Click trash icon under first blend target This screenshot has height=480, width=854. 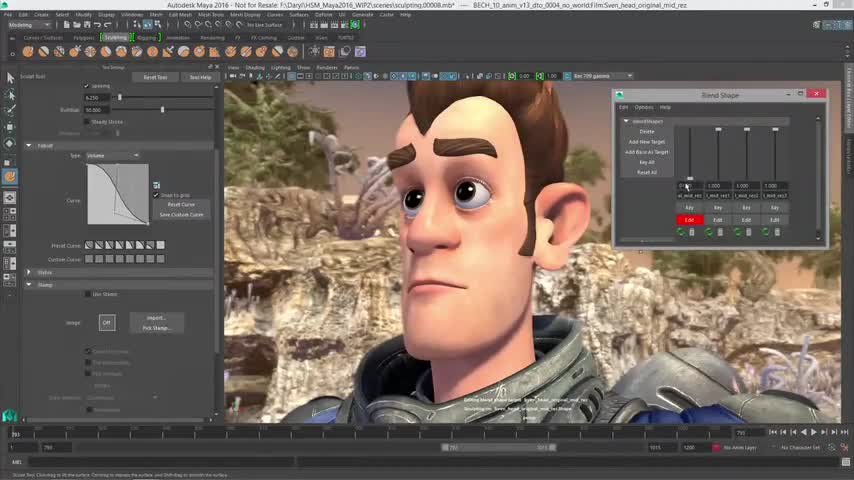[692, 232]
